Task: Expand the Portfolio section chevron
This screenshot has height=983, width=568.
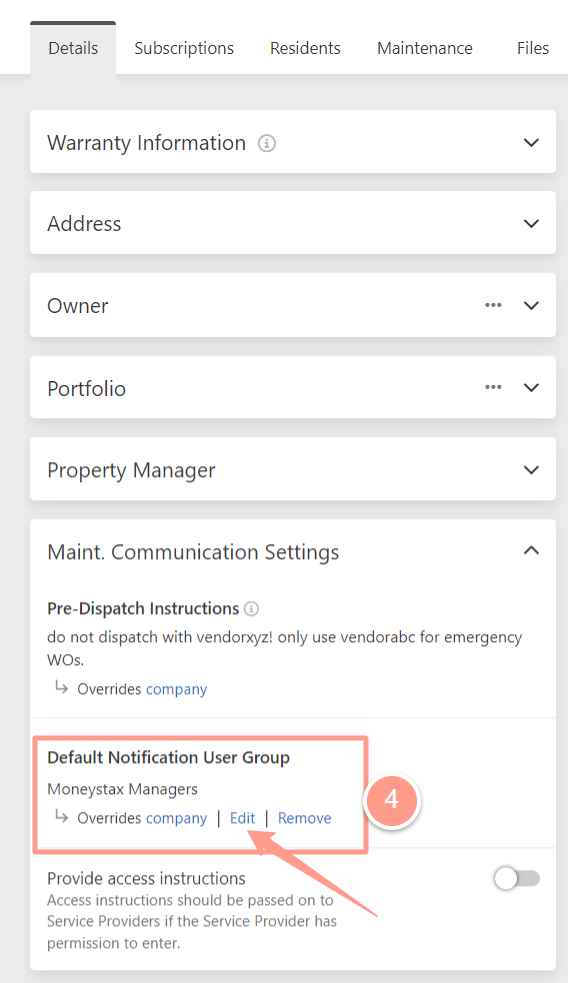Action: tap(531, 387)
